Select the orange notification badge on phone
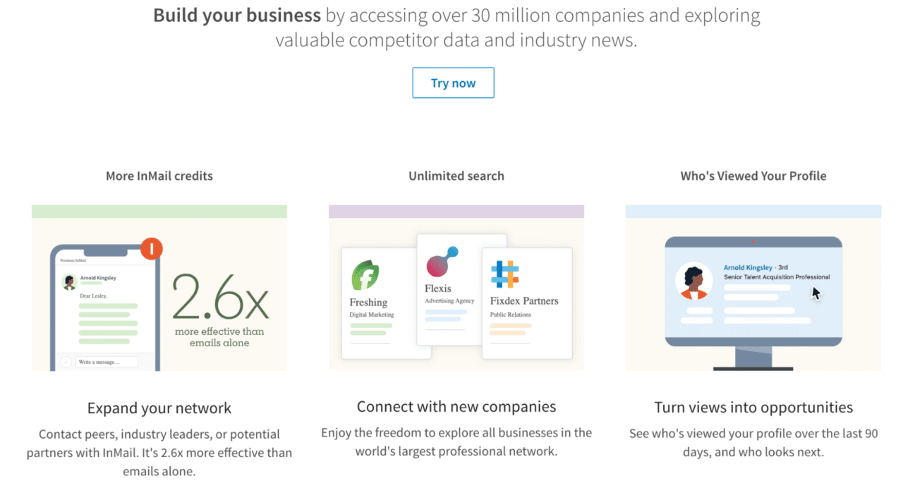904x488 pixels. pyautogui.click(x=152, y=249)
